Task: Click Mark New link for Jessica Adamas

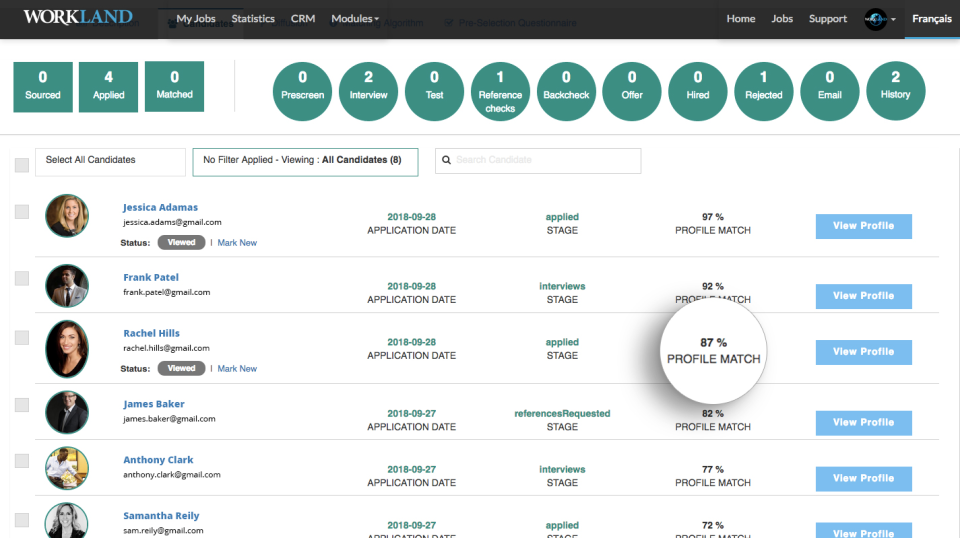Action: [x=237, y=243]
